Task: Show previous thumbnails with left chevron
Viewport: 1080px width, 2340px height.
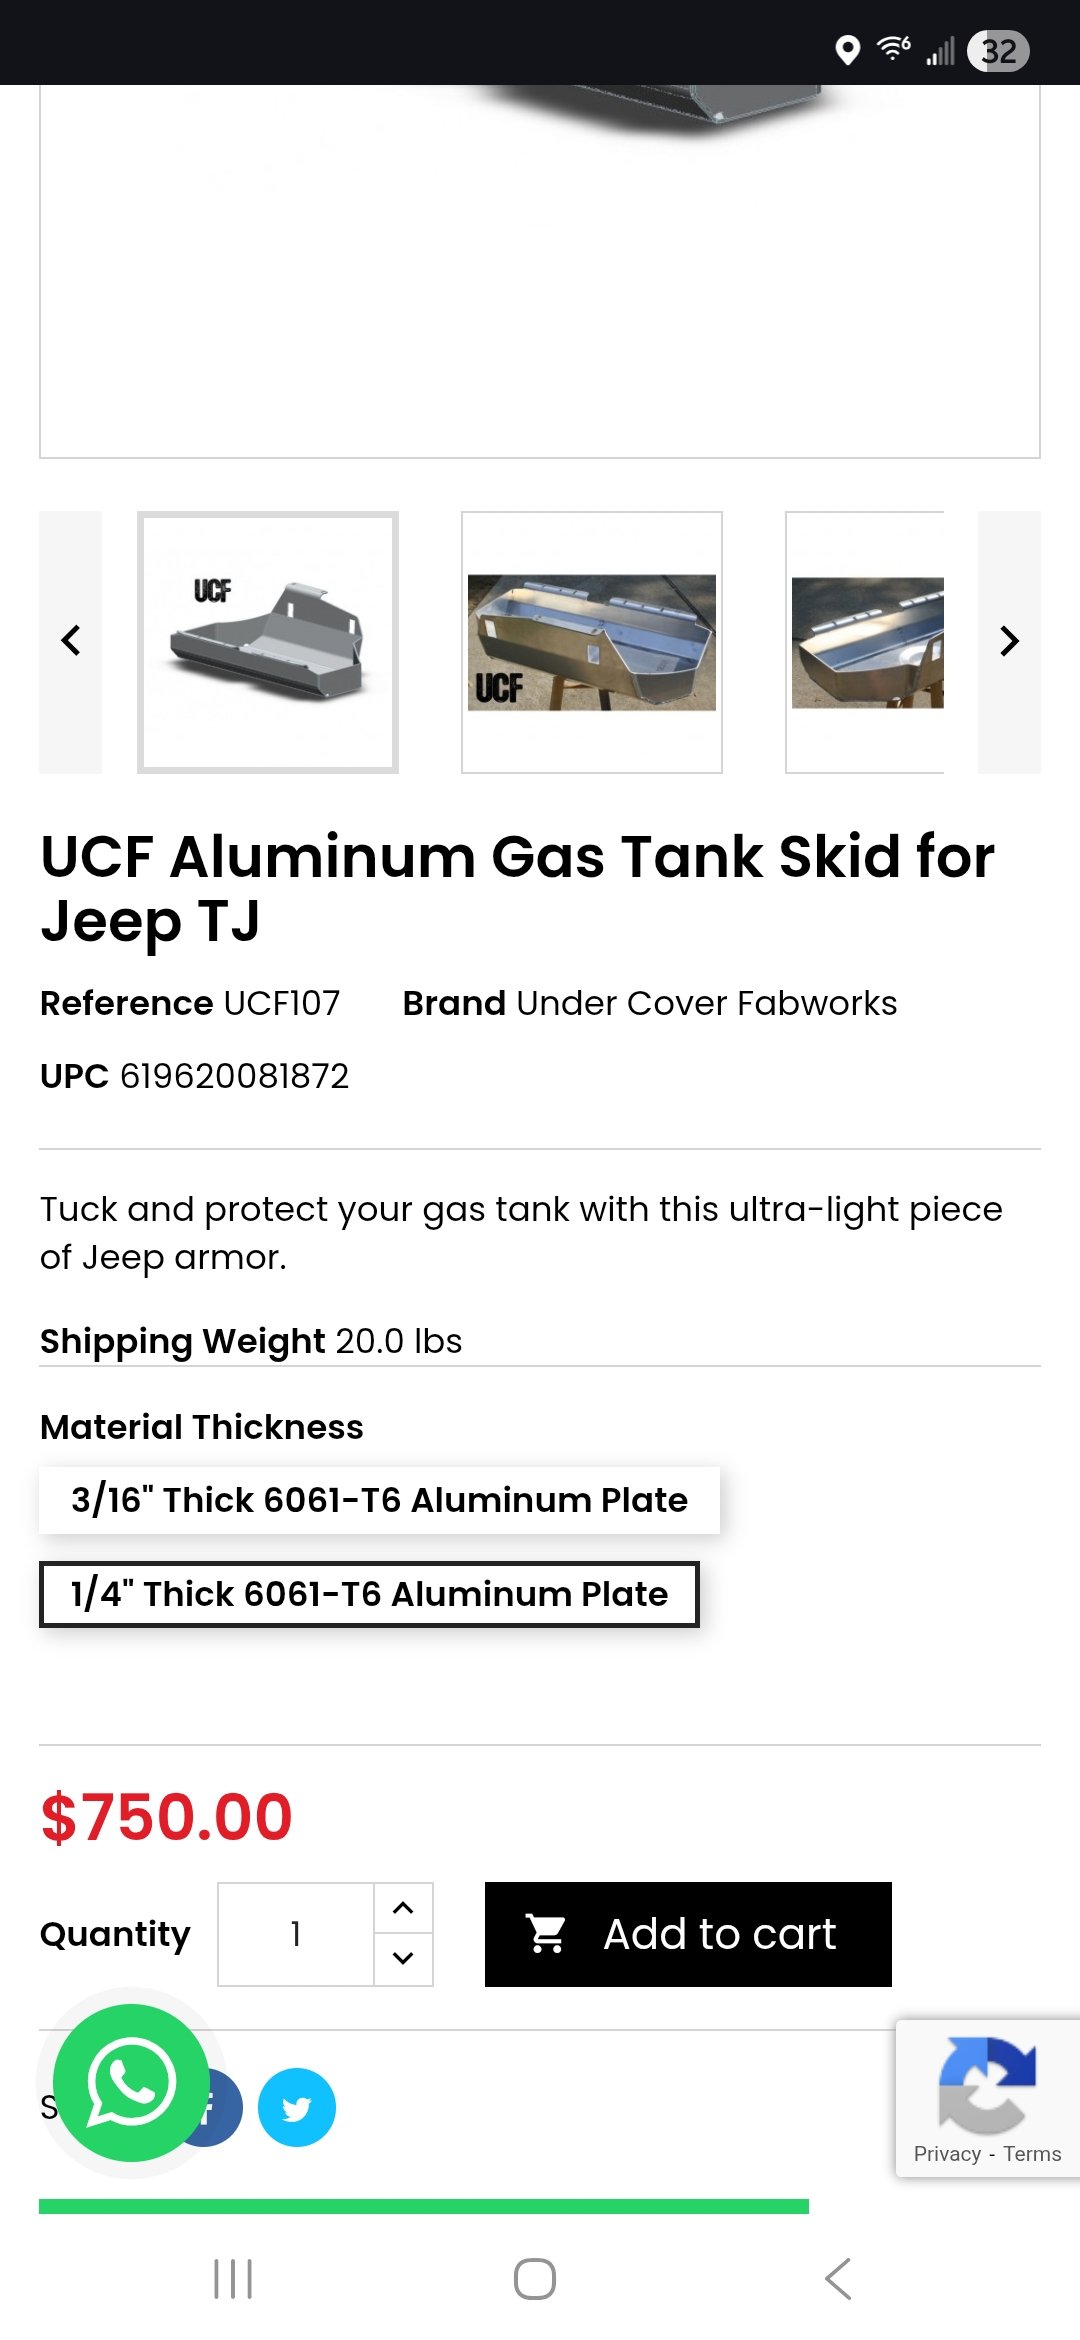Action: pos(71,641)
